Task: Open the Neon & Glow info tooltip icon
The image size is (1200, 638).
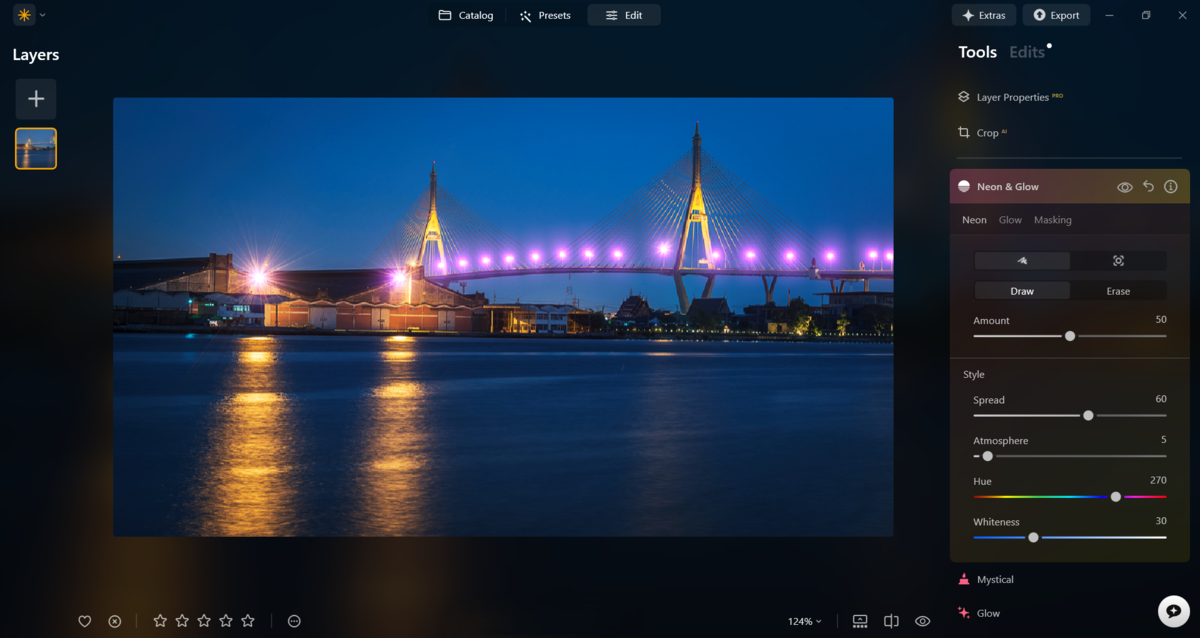Action: coord(1170,186)
